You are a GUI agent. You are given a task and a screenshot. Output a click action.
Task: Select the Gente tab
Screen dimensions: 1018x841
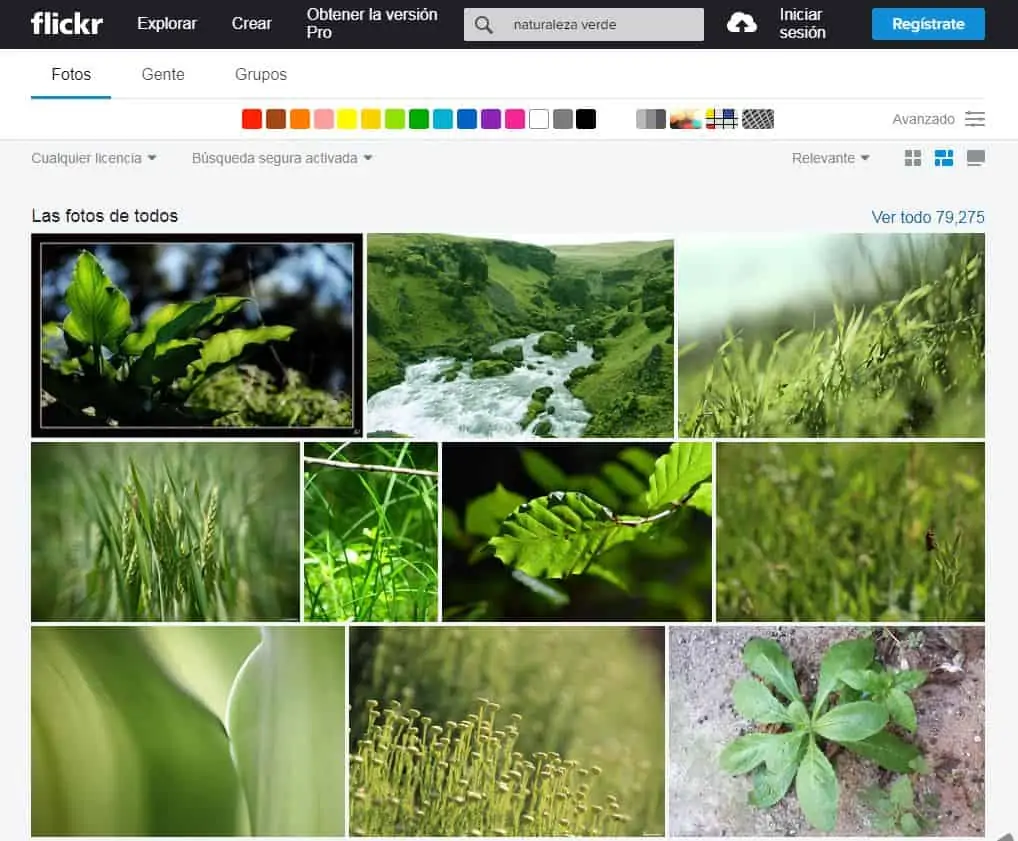[163, 75]
